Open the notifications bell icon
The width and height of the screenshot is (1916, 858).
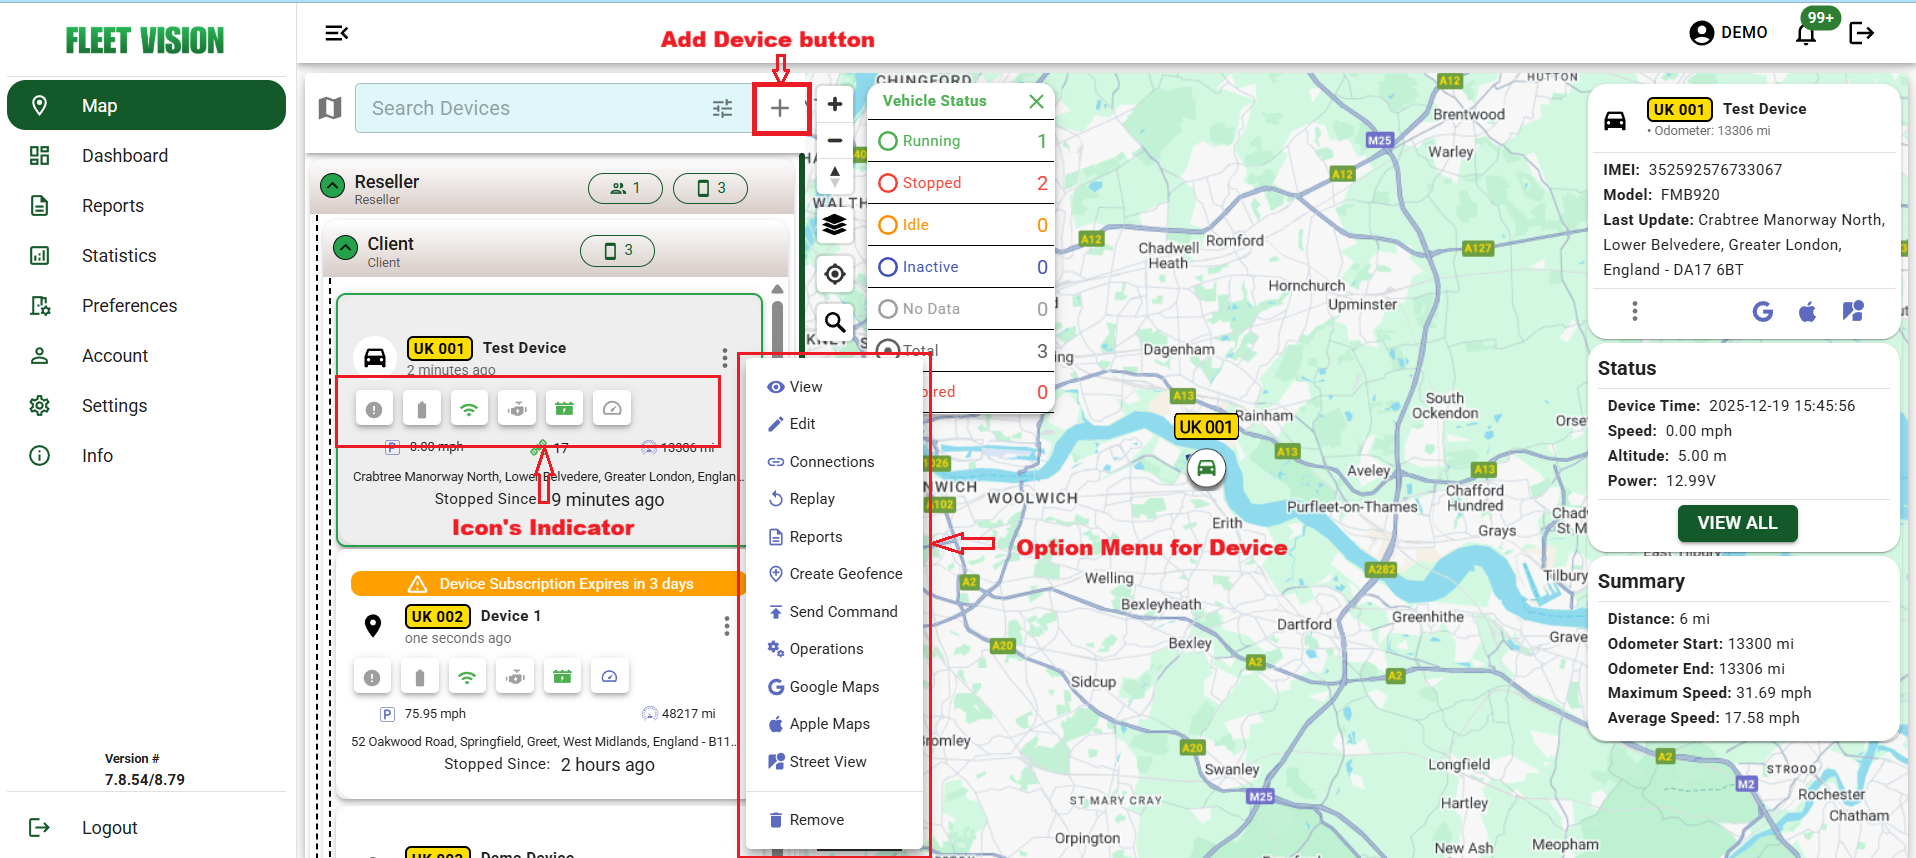click(x=1805, y=34)
